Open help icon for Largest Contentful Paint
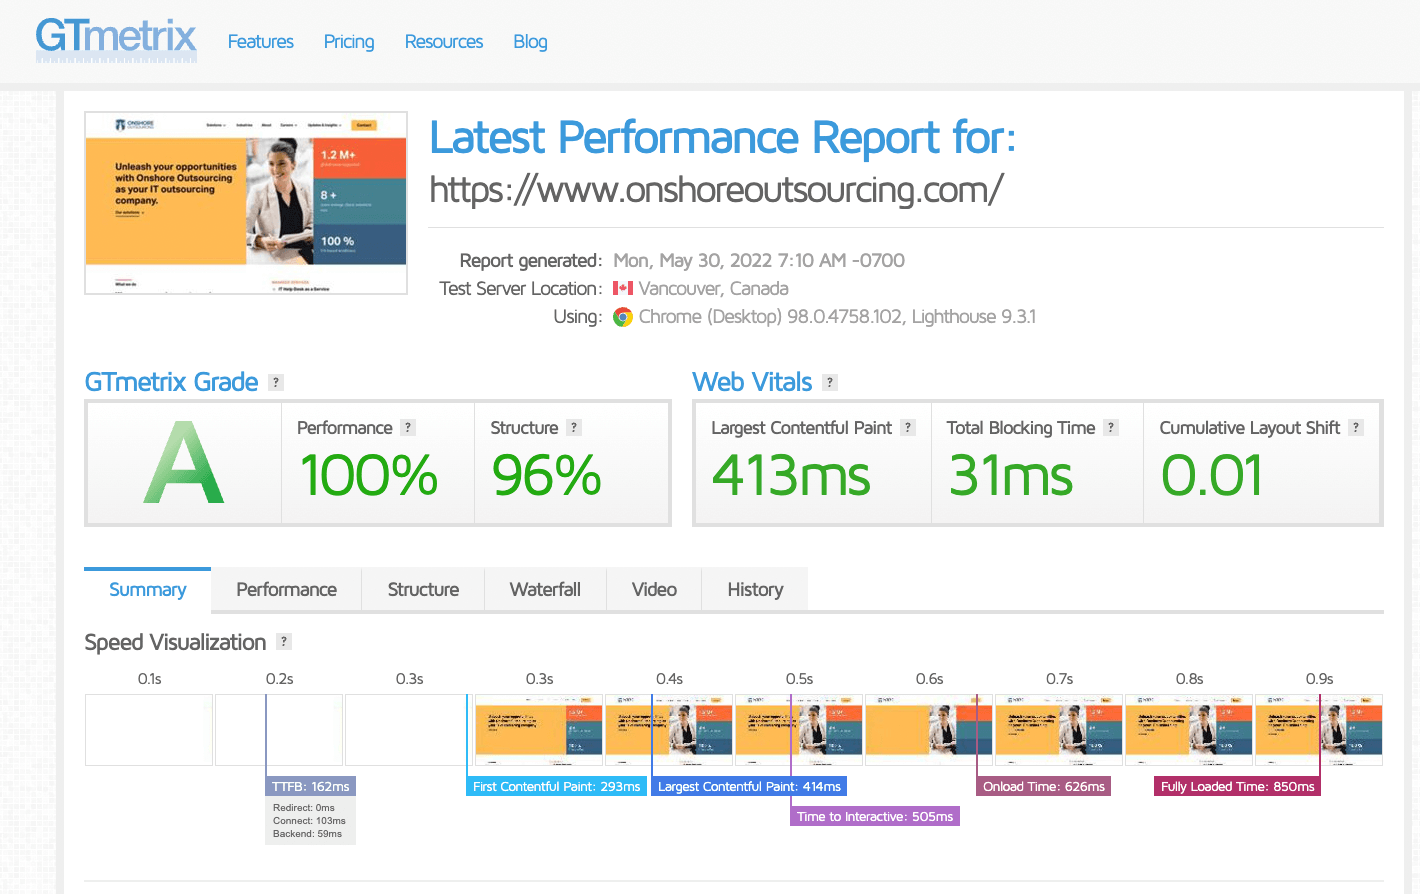 tap(908, 427)
